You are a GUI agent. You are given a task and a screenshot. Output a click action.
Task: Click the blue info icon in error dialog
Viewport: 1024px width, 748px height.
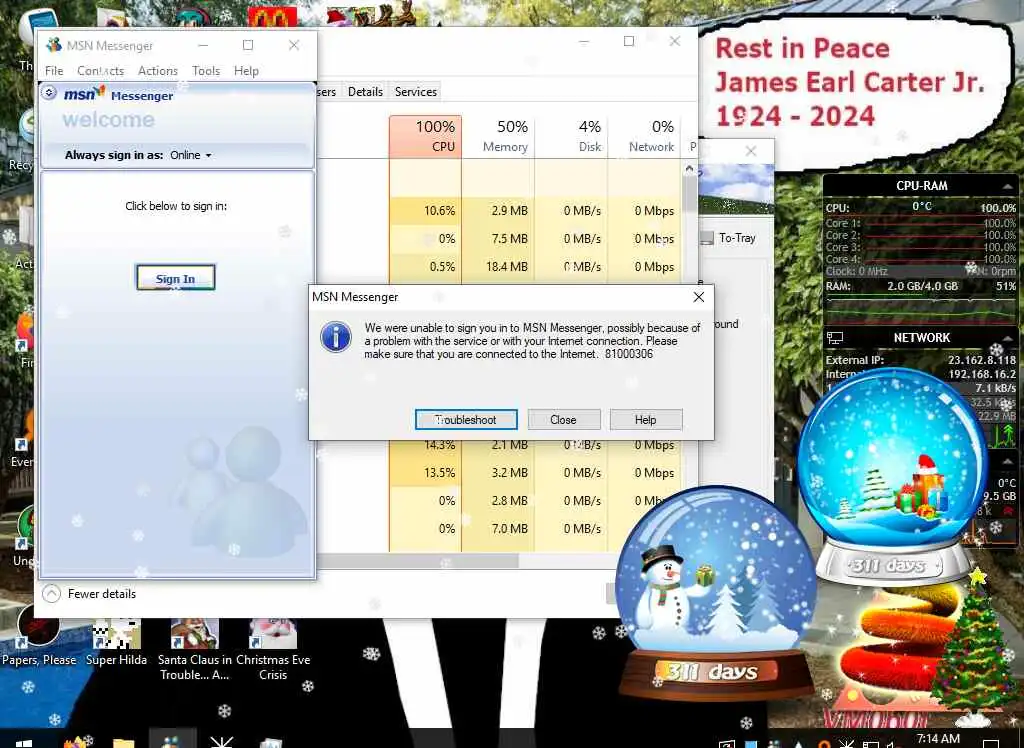coord(336,337)
